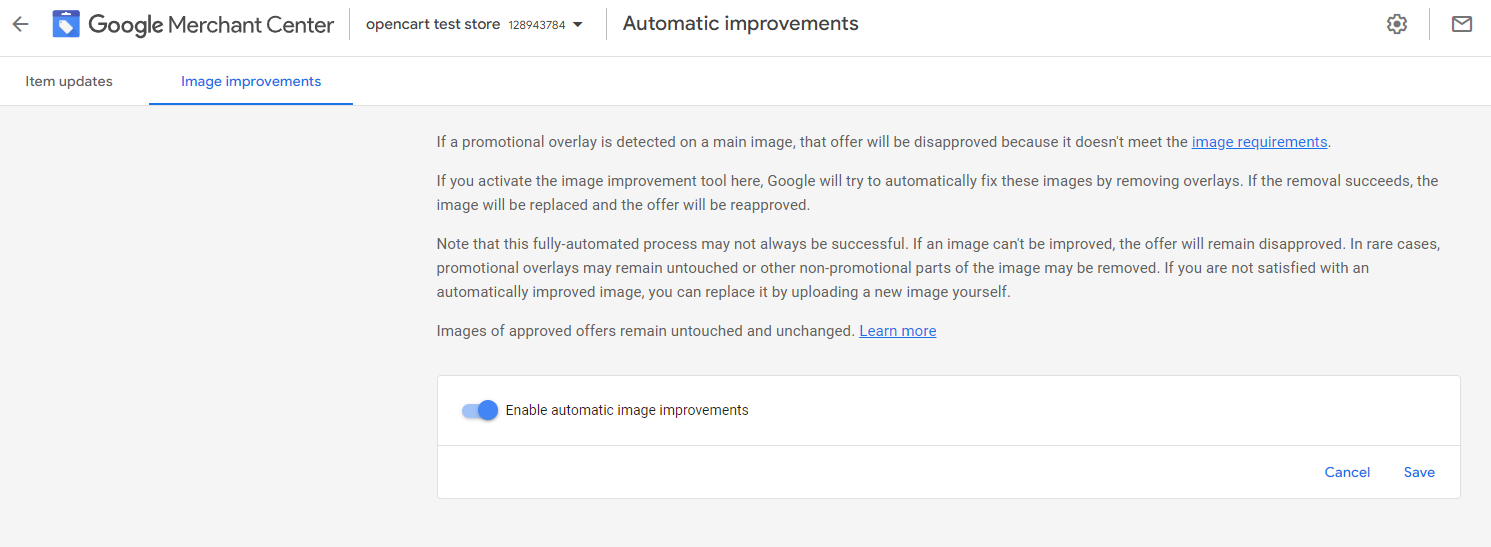Click the Google Merchant Center title text
Image resolution: width=1491 pixels, height=547 pixels.
point(211,25)
